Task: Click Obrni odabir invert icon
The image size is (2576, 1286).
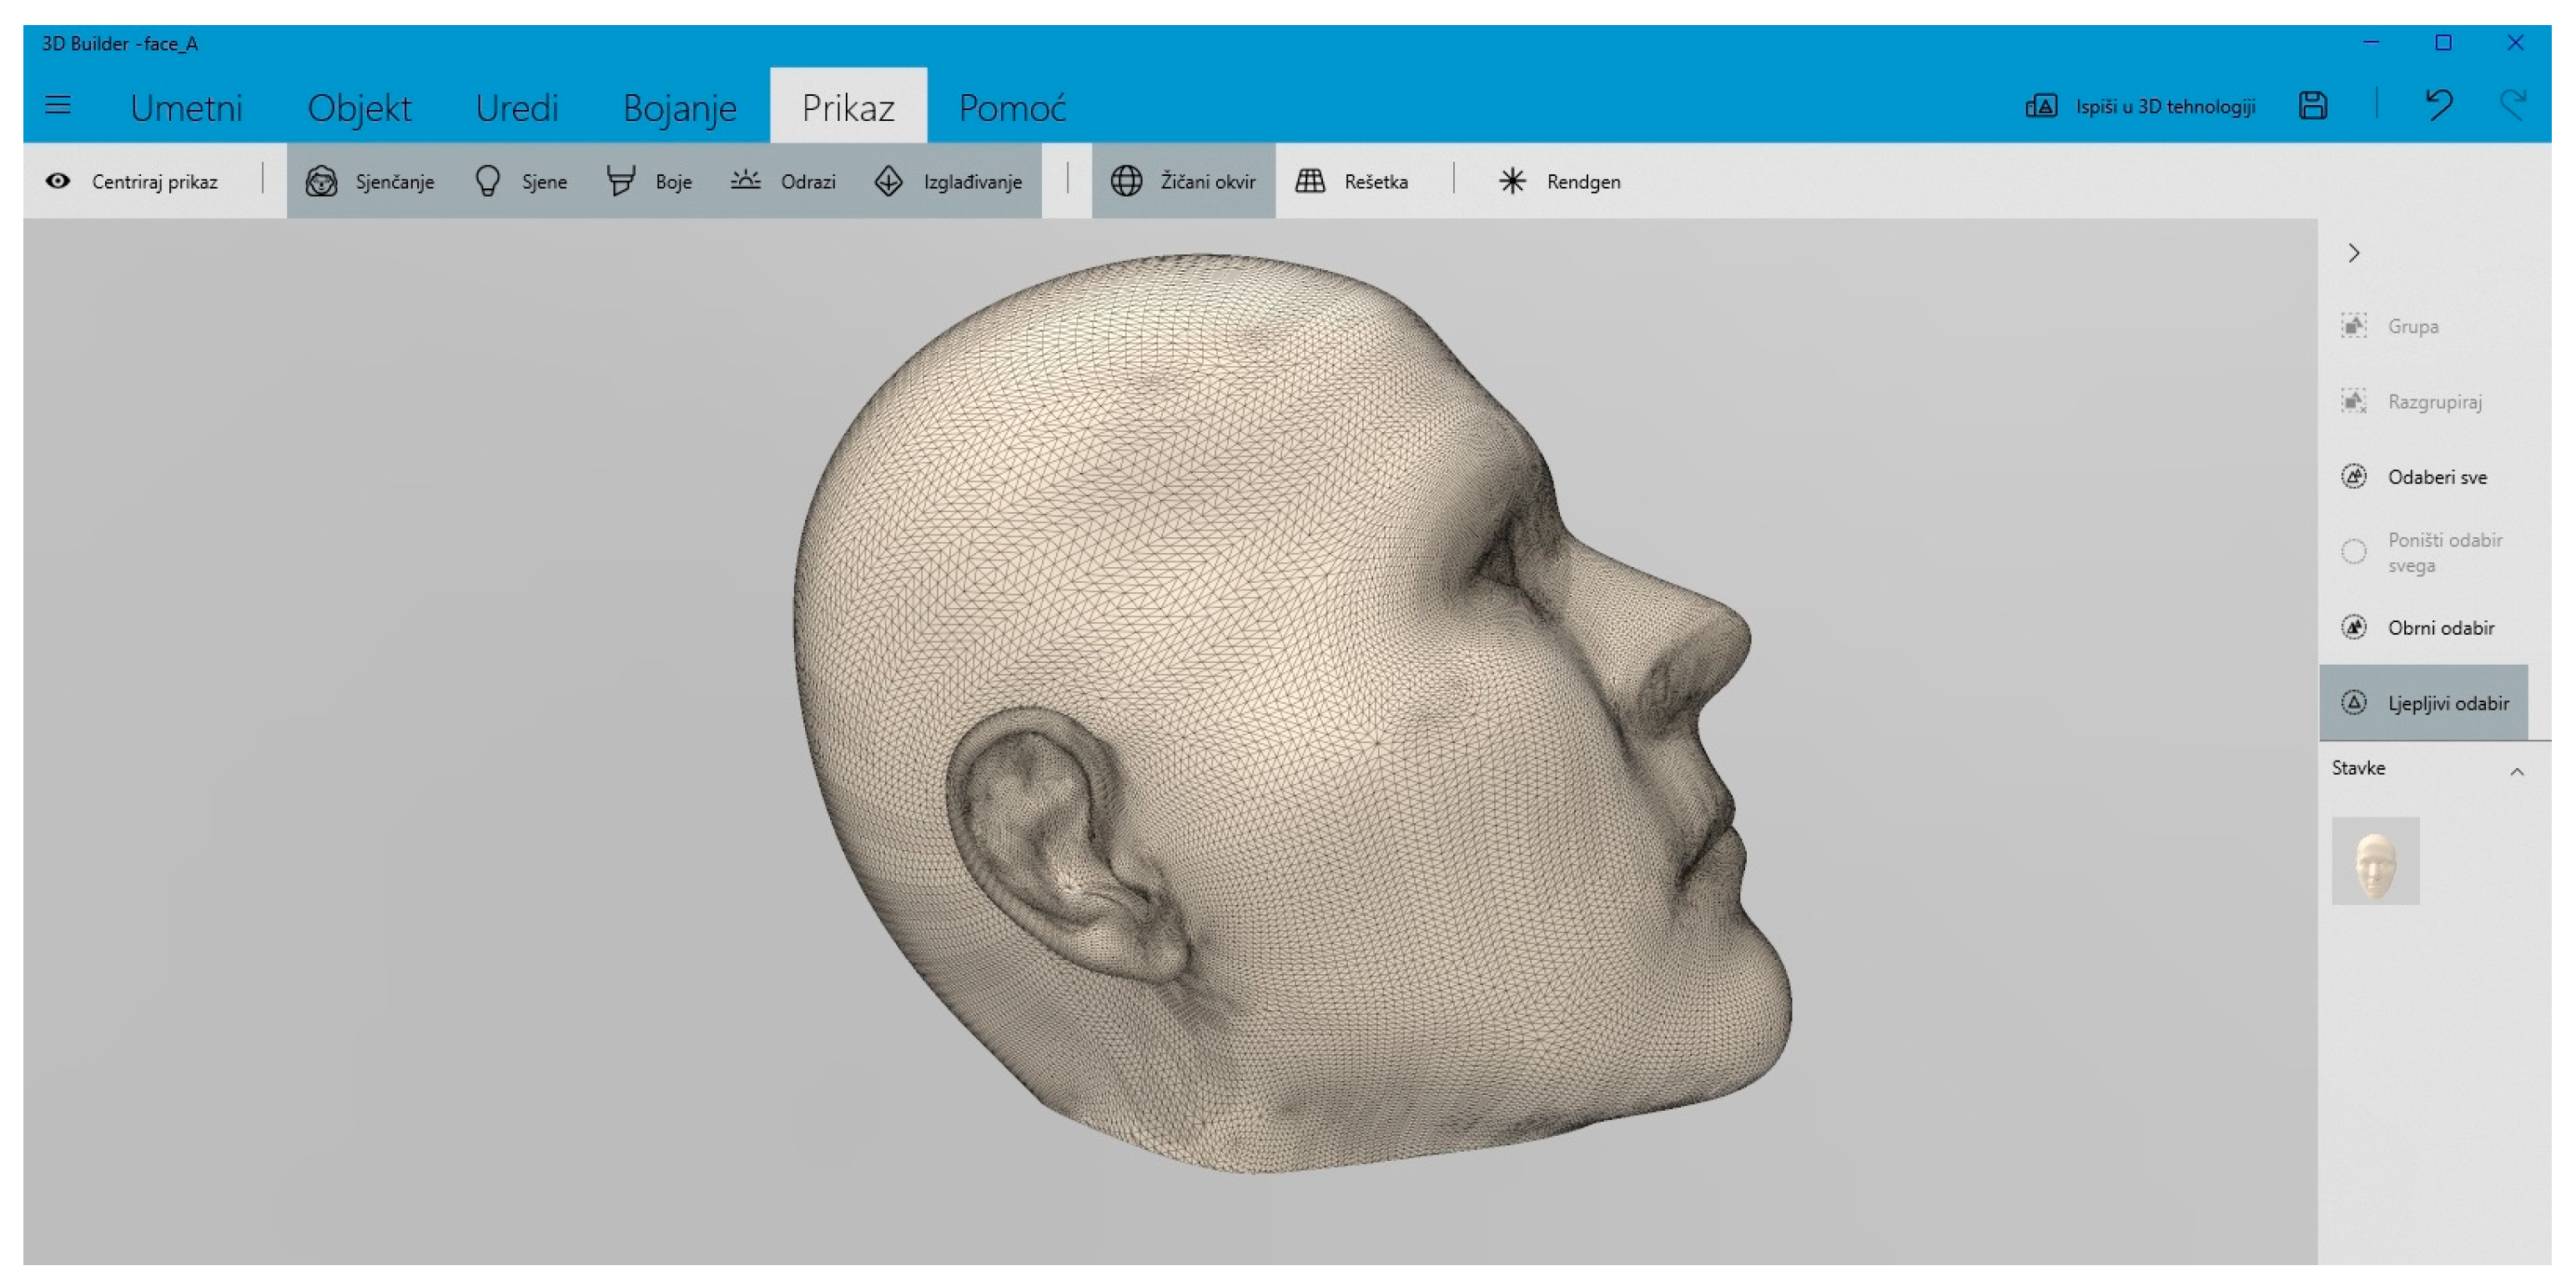Action: point(2354,627)
